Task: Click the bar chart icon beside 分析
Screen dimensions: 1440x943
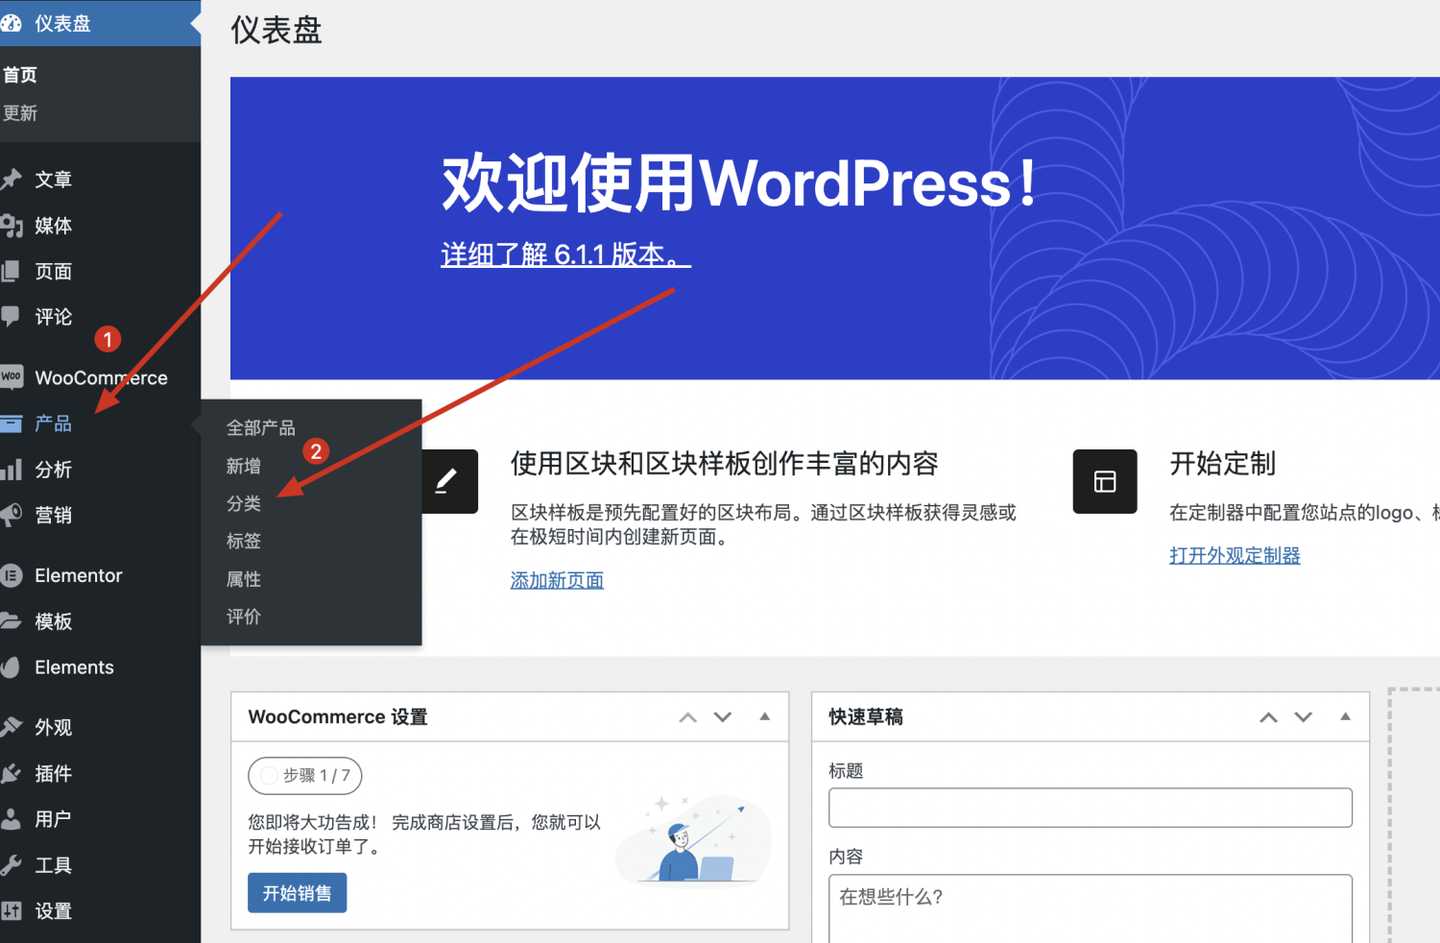Action: pos(11,469)
